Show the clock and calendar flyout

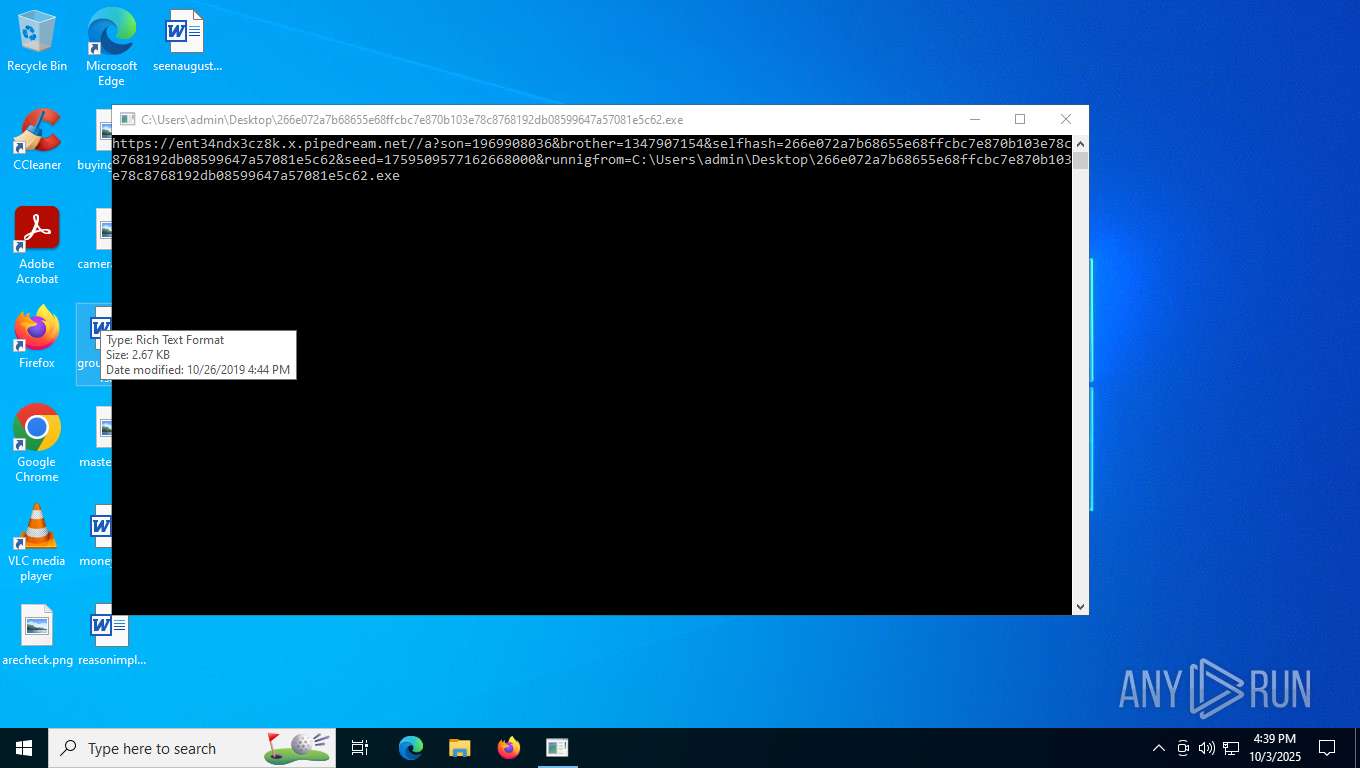[1273, 748]
